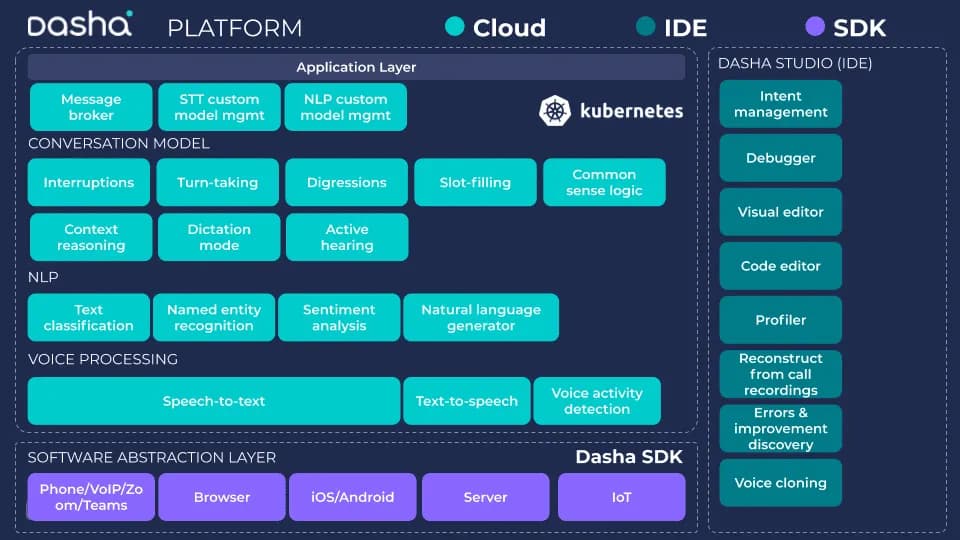
Task: Click the Dasha SDK label
Action: (x=629, y=457)
